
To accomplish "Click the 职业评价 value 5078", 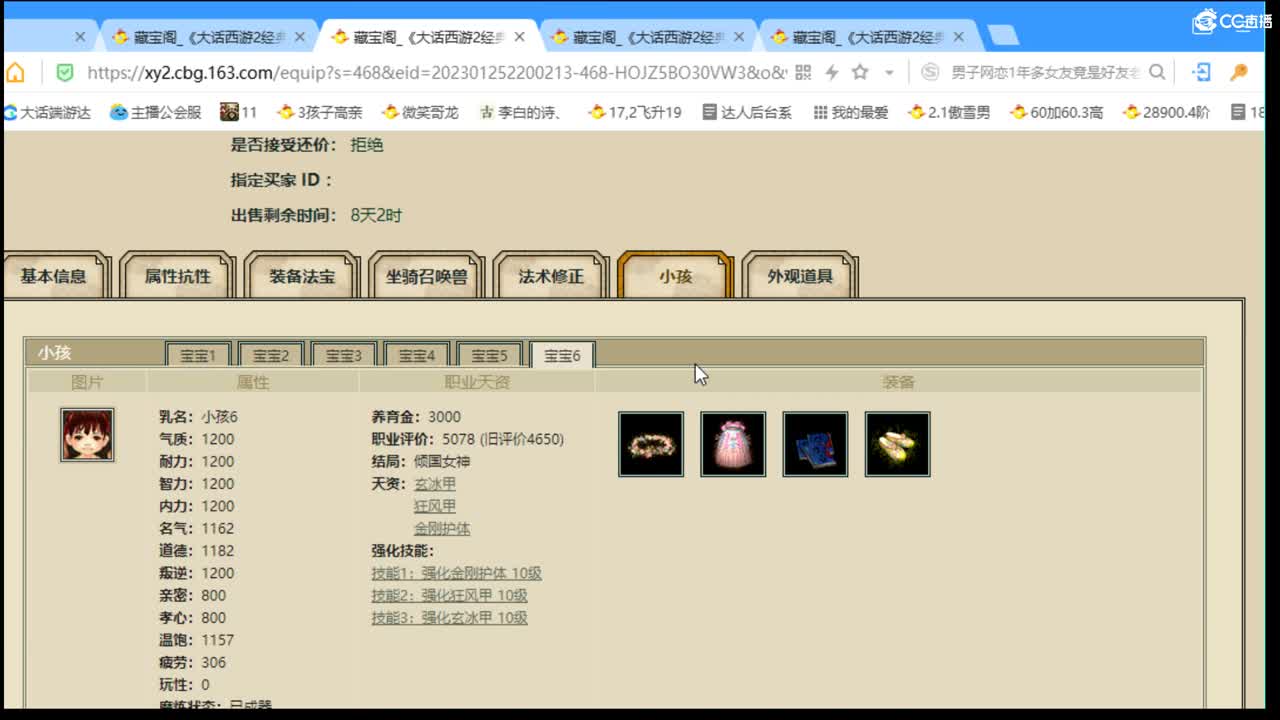I will tap(458, 439).
